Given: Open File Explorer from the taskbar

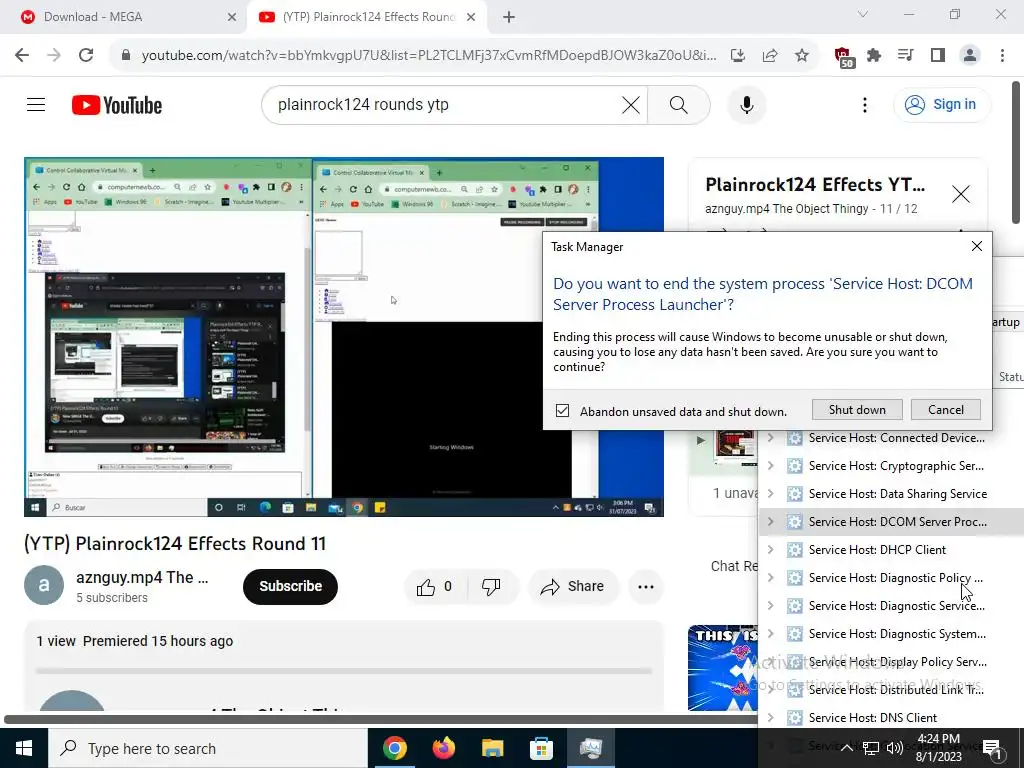Looking at the screenshot, I should coord(492,748).
